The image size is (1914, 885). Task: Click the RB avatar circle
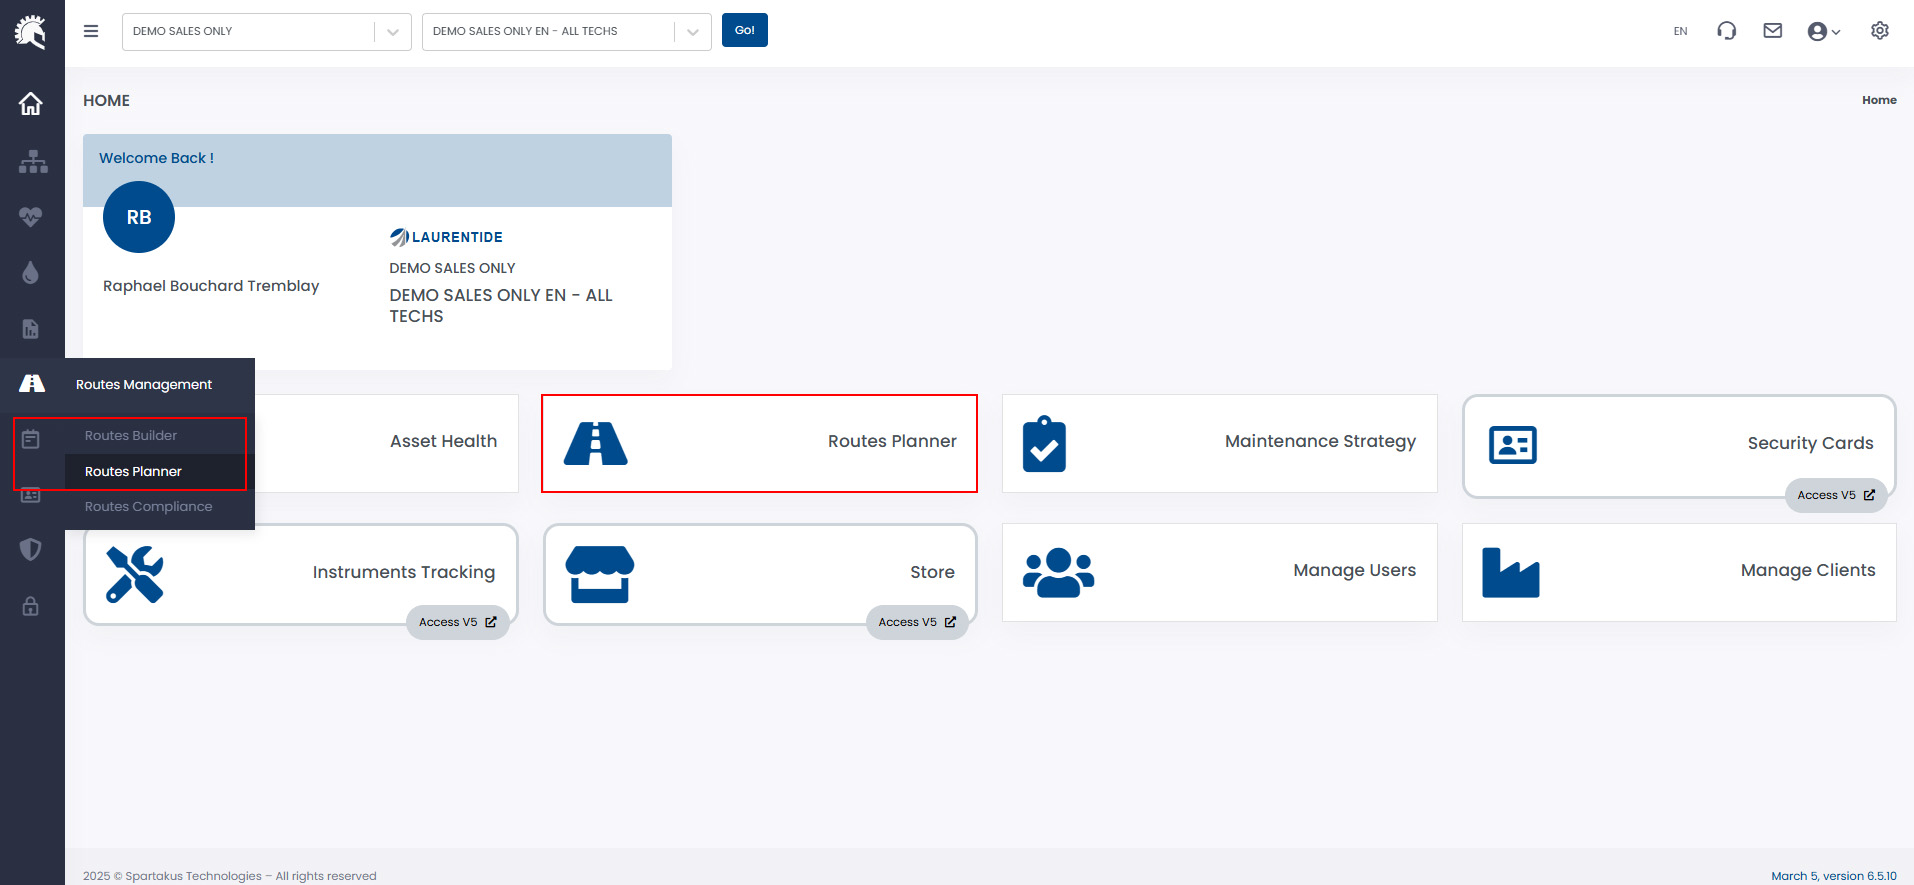(x=139, y=217)
